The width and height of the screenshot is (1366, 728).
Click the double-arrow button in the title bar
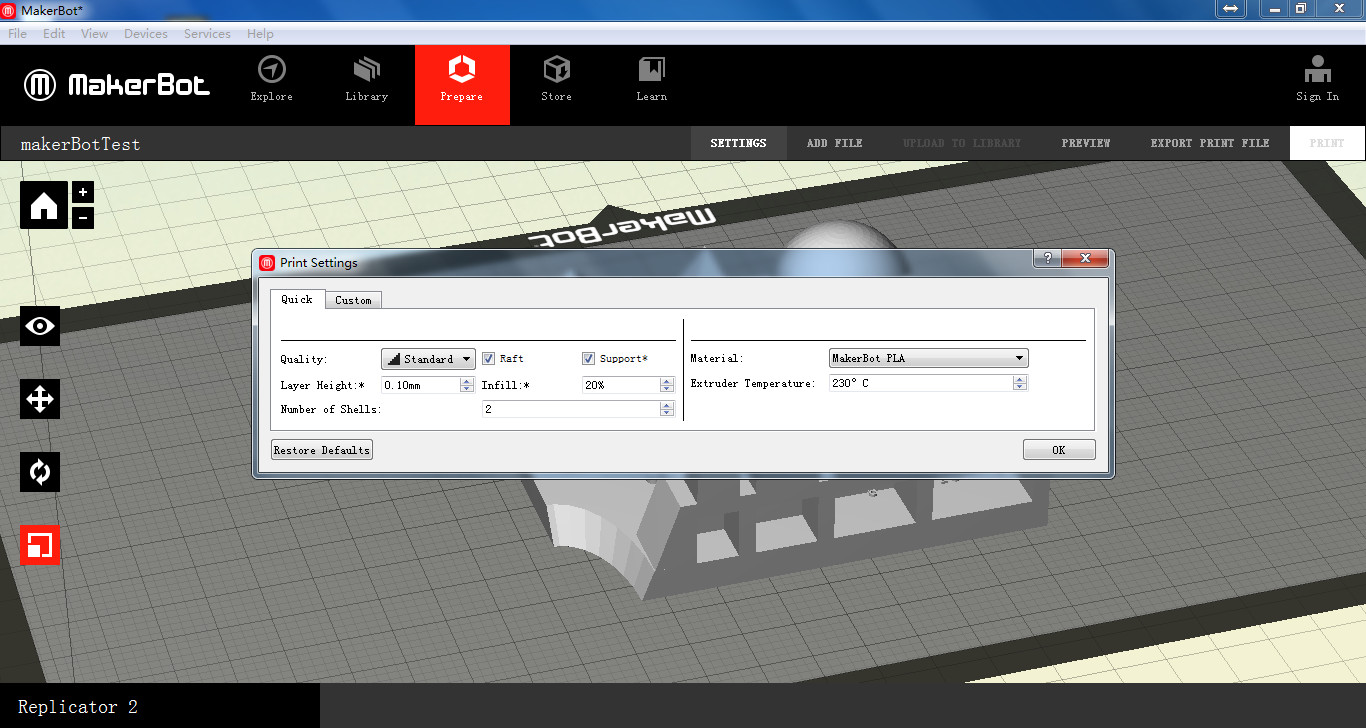click(x=1230, y=9)
